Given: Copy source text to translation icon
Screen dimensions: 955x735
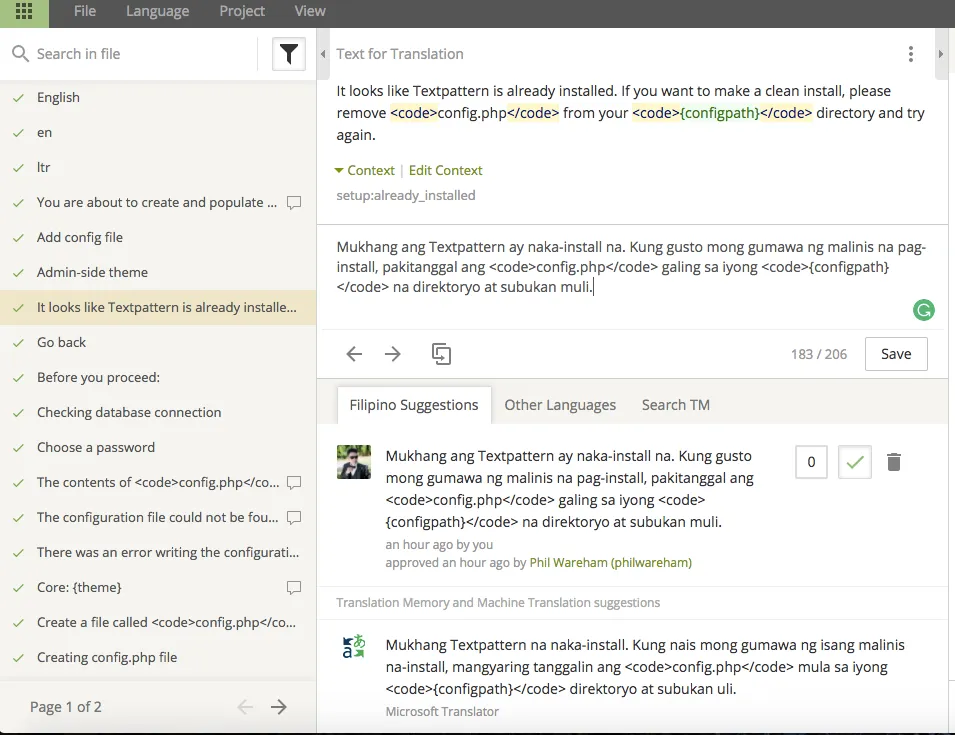Looking at the screenshot, I should click(441, 354).
